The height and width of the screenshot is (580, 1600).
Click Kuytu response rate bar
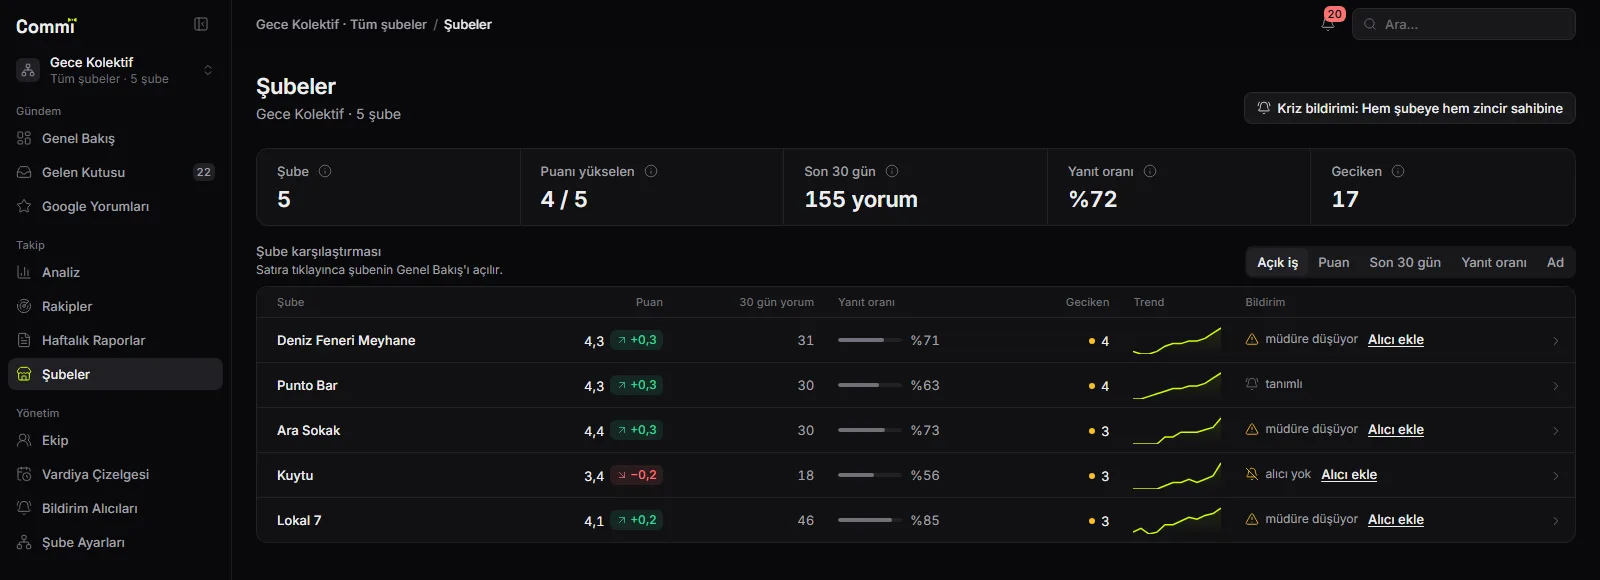point(868,475)
